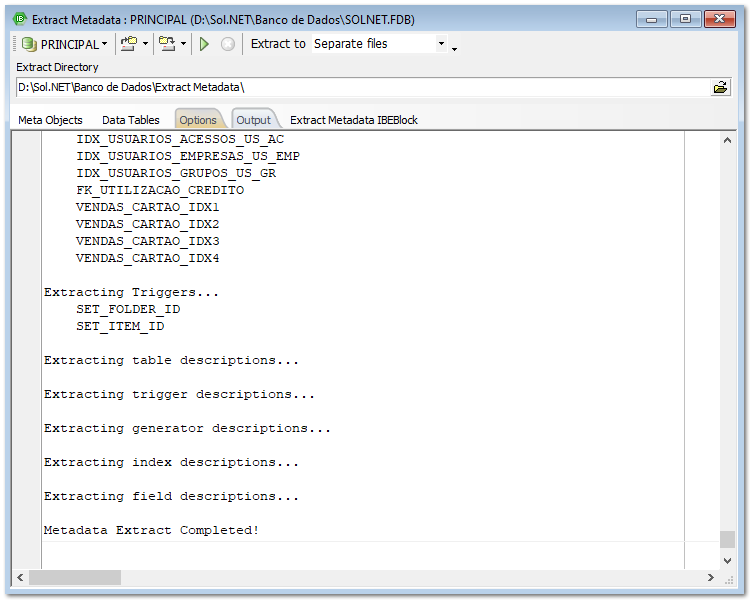Open the Extract to combo box
The image size is (753, 603).
click(380, 44)
